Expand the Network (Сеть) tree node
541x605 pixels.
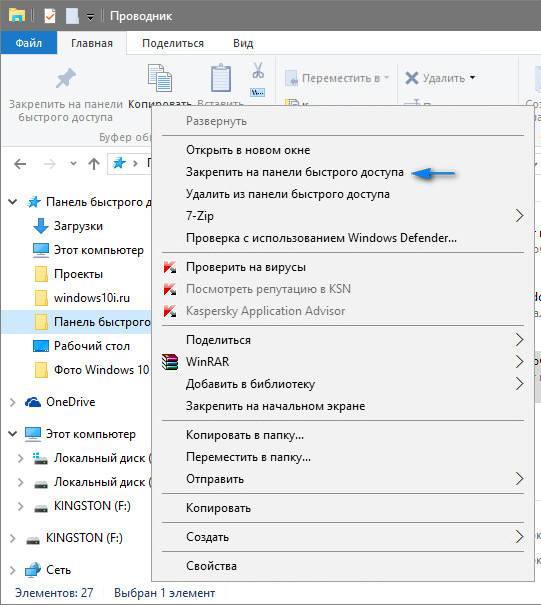(13, 570)
